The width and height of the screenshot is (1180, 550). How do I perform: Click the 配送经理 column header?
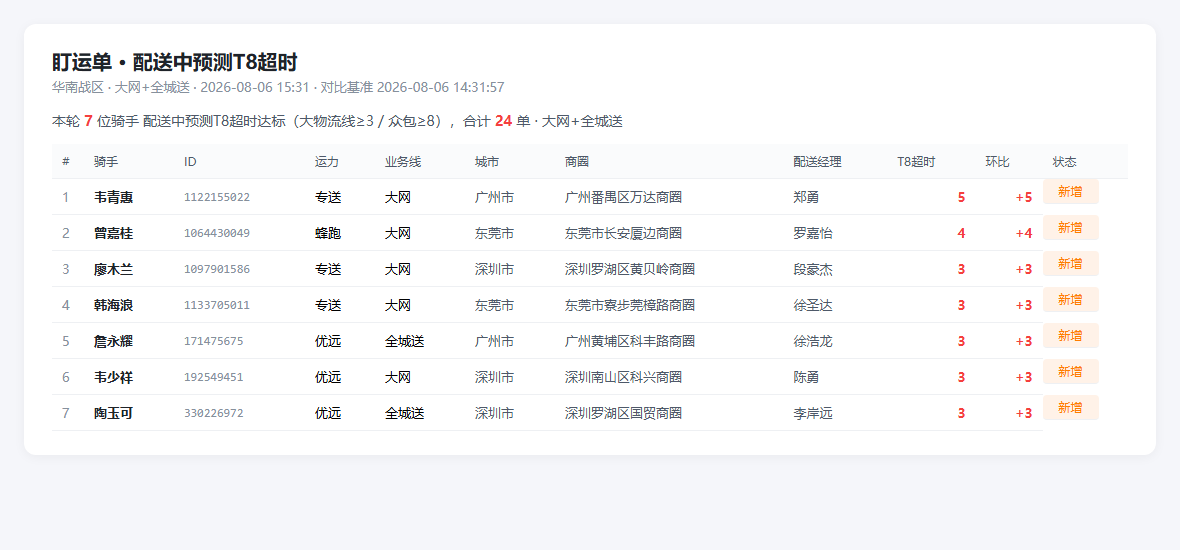point(817,162)
